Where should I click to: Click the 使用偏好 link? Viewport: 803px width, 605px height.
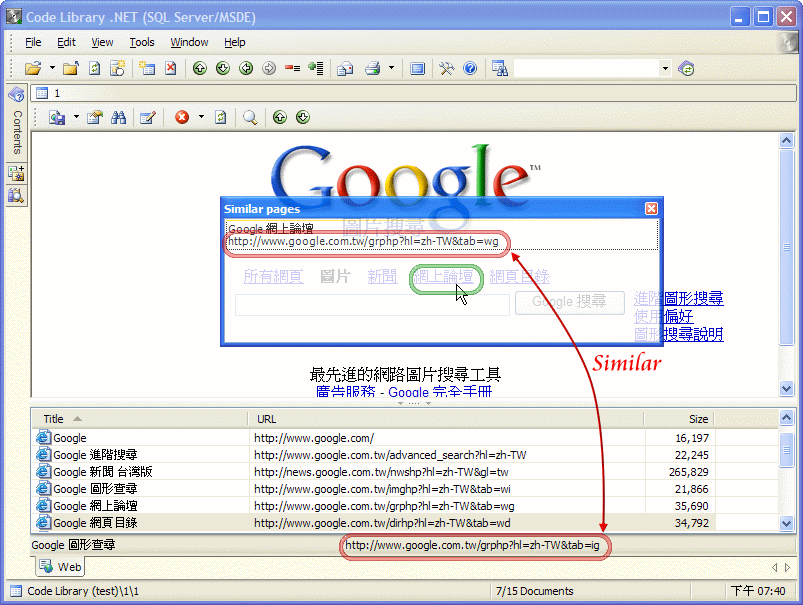(x=664, y=317)
